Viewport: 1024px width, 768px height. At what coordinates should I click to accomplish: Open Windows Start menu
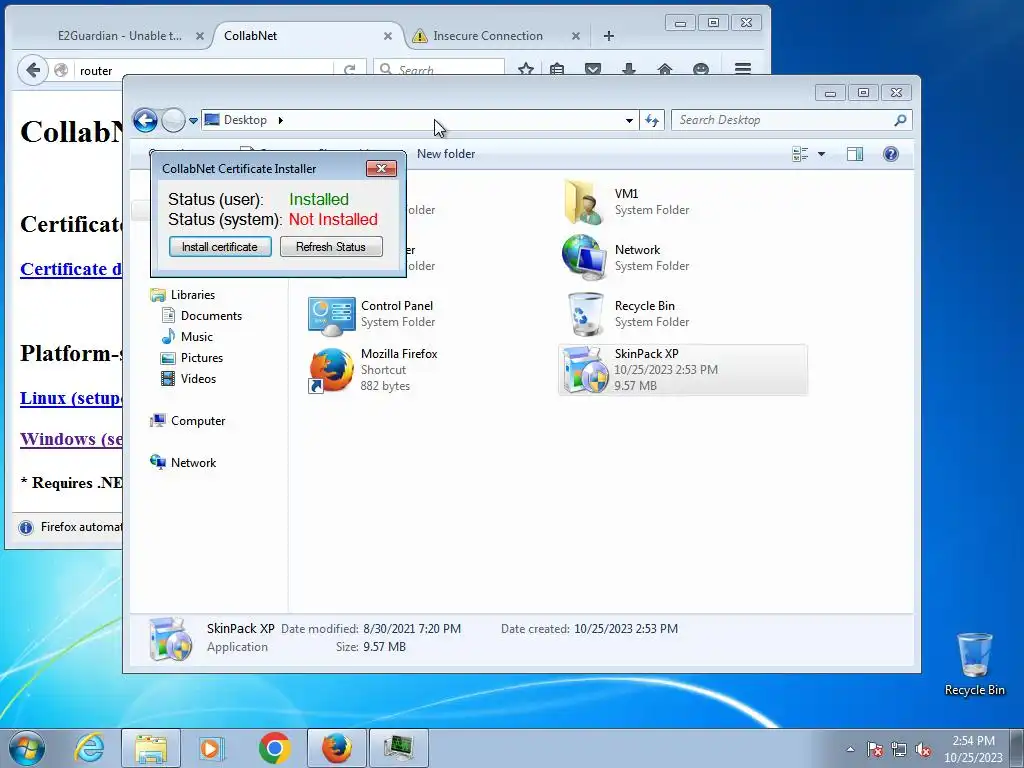point(26,748)
